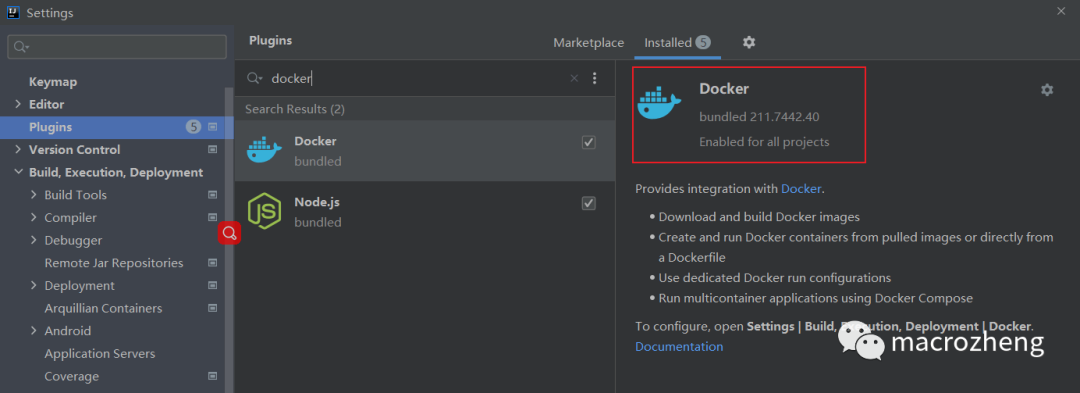Screen dimensions: 1080x393
Task: Open the plugin search options three-dot menu
Action: 595,78
